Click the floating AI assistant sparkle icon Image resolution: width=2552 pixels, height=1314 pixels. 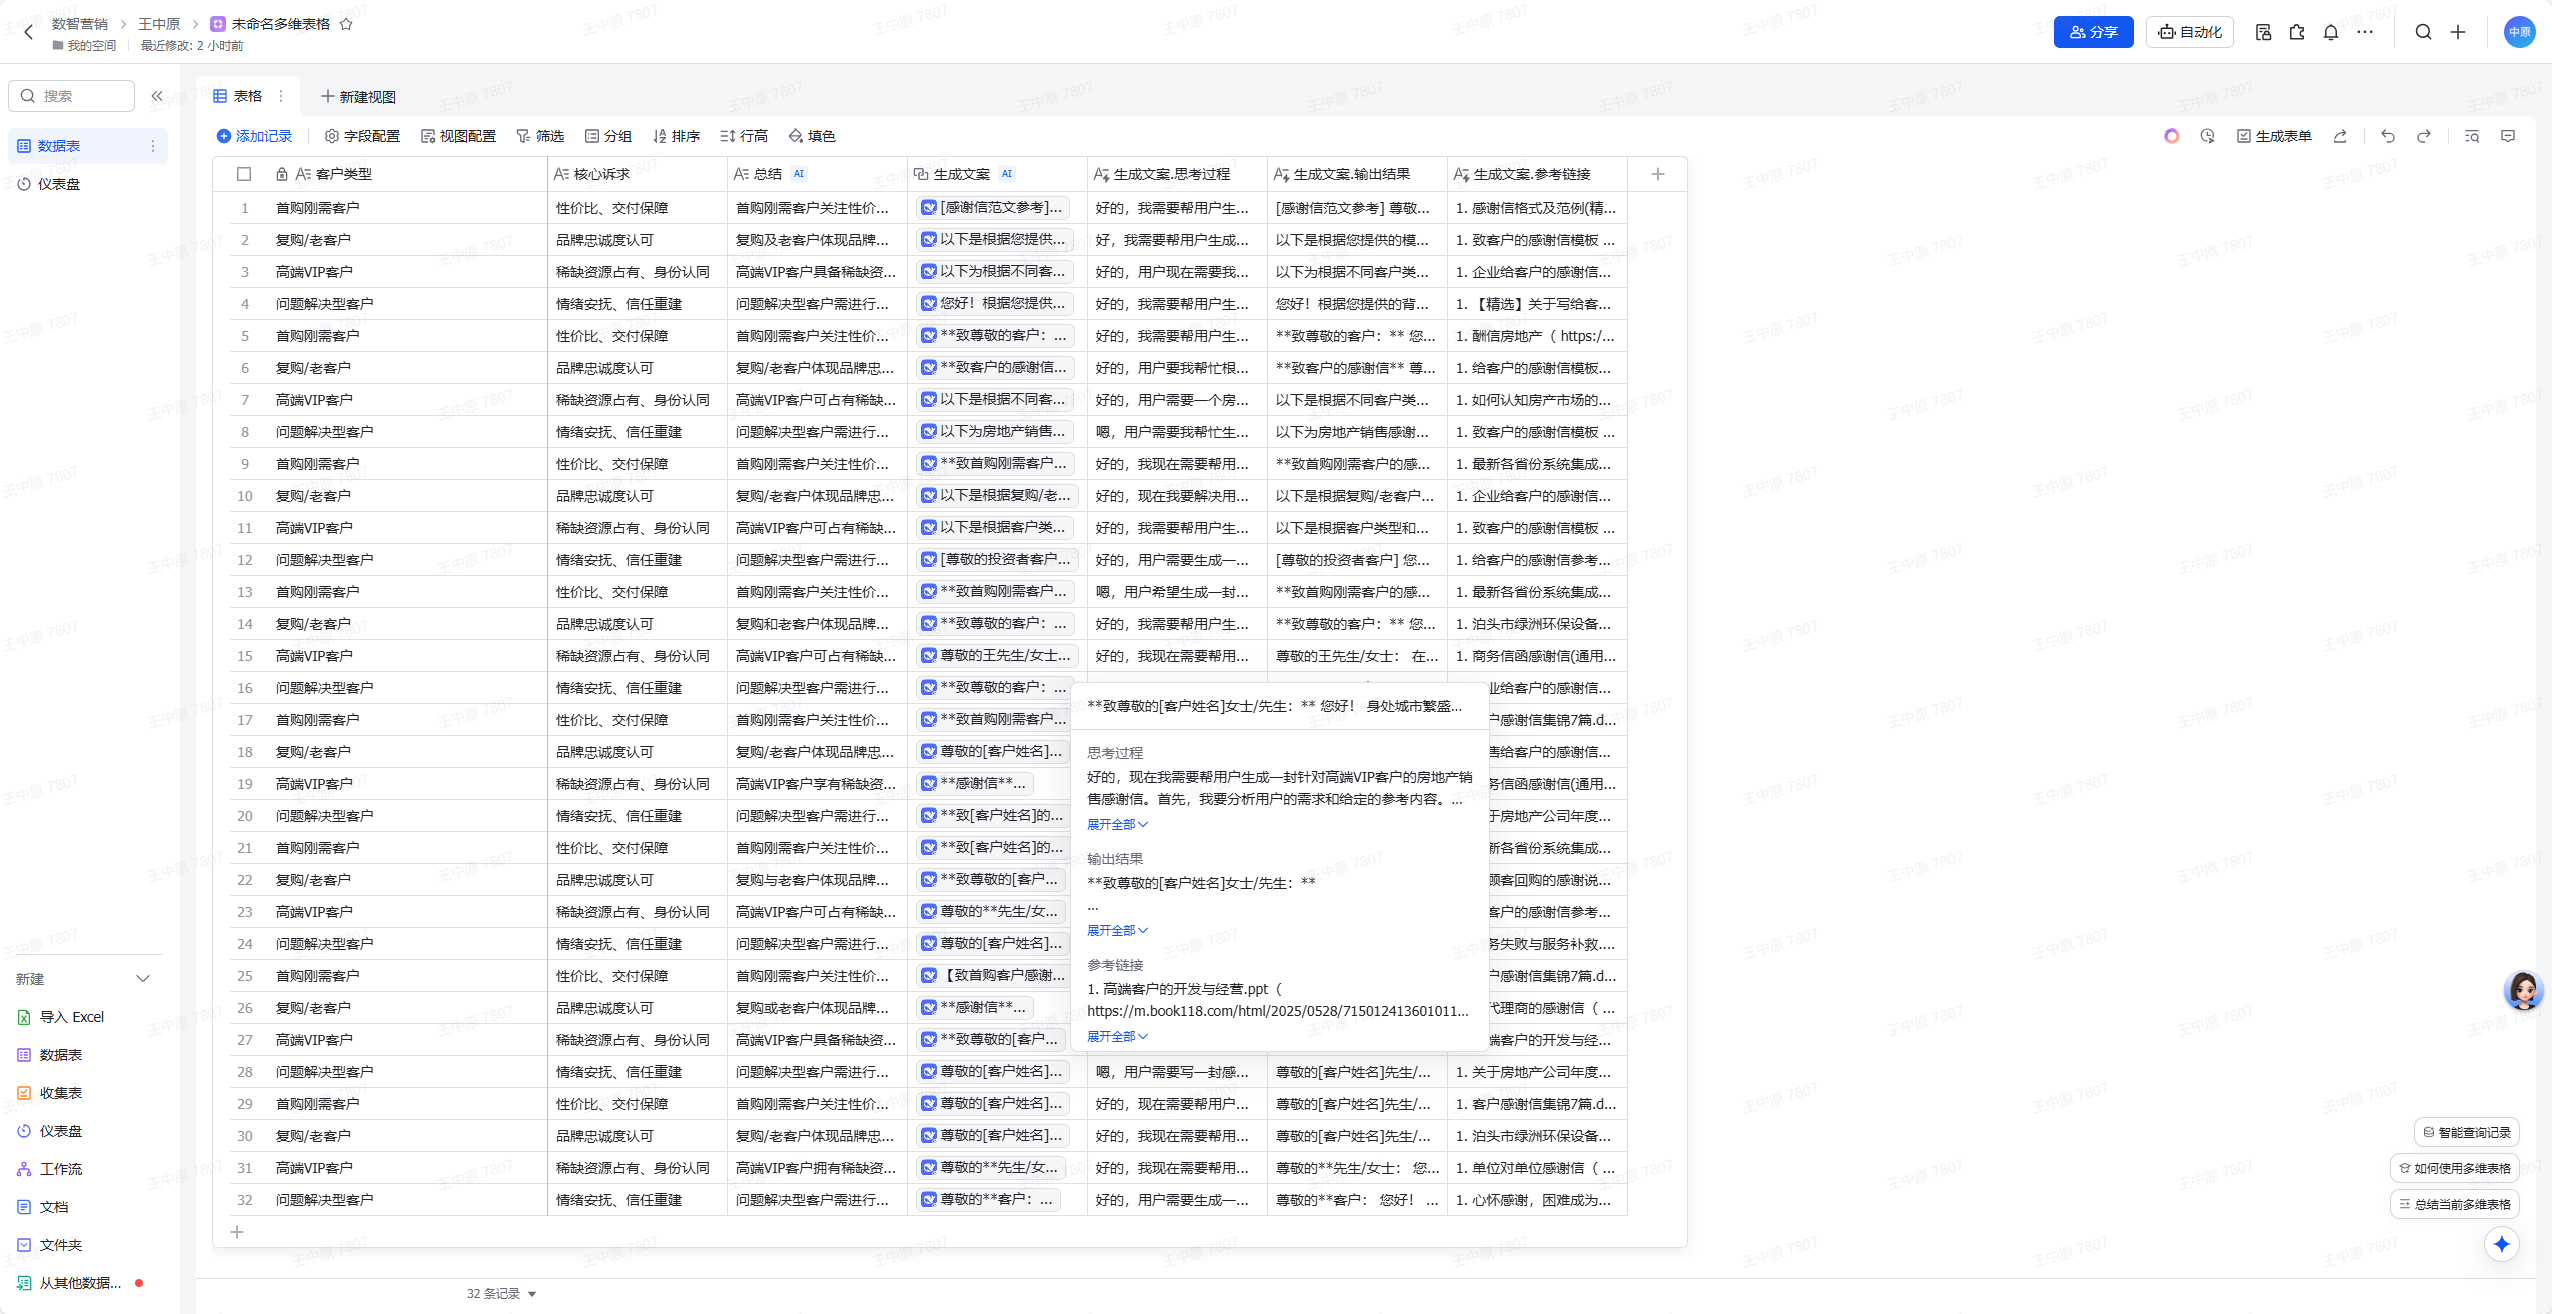pos(2501,1244)
